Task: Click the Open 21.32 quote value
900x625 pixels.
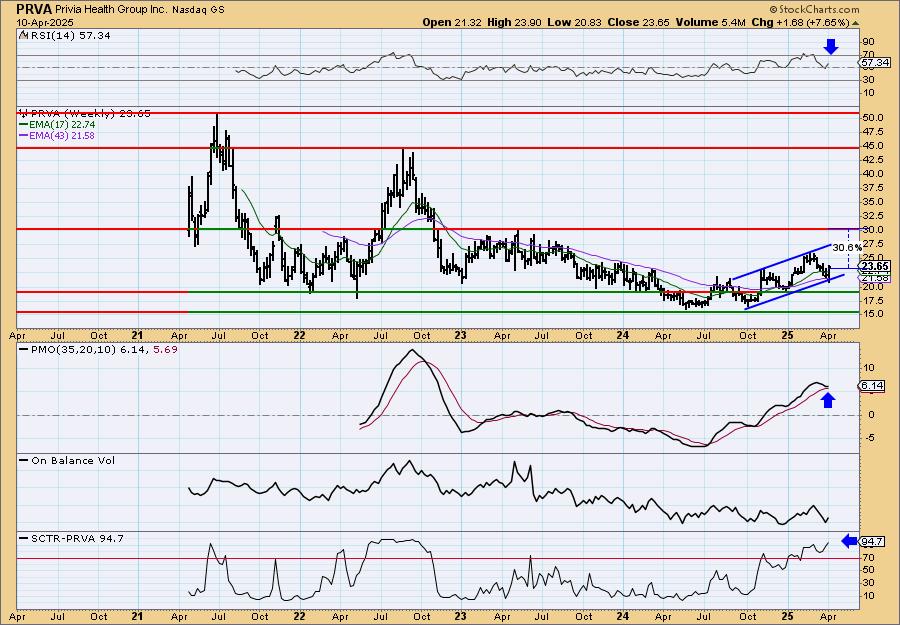Action: (451, 22)
